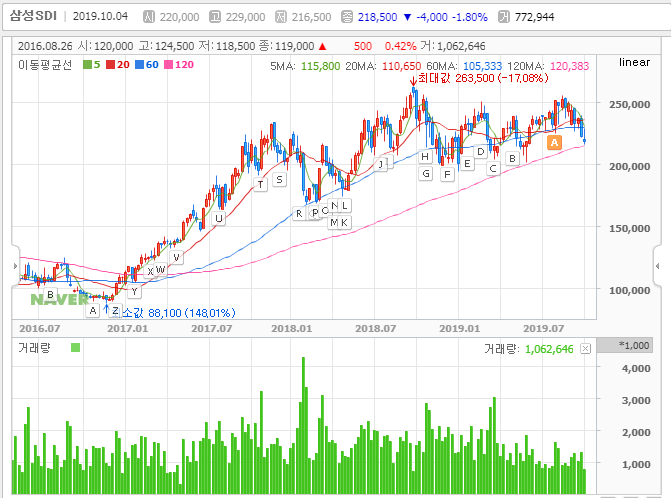Click the closing price icon beside 218,500
671x498 pixels.
point(347,17)
